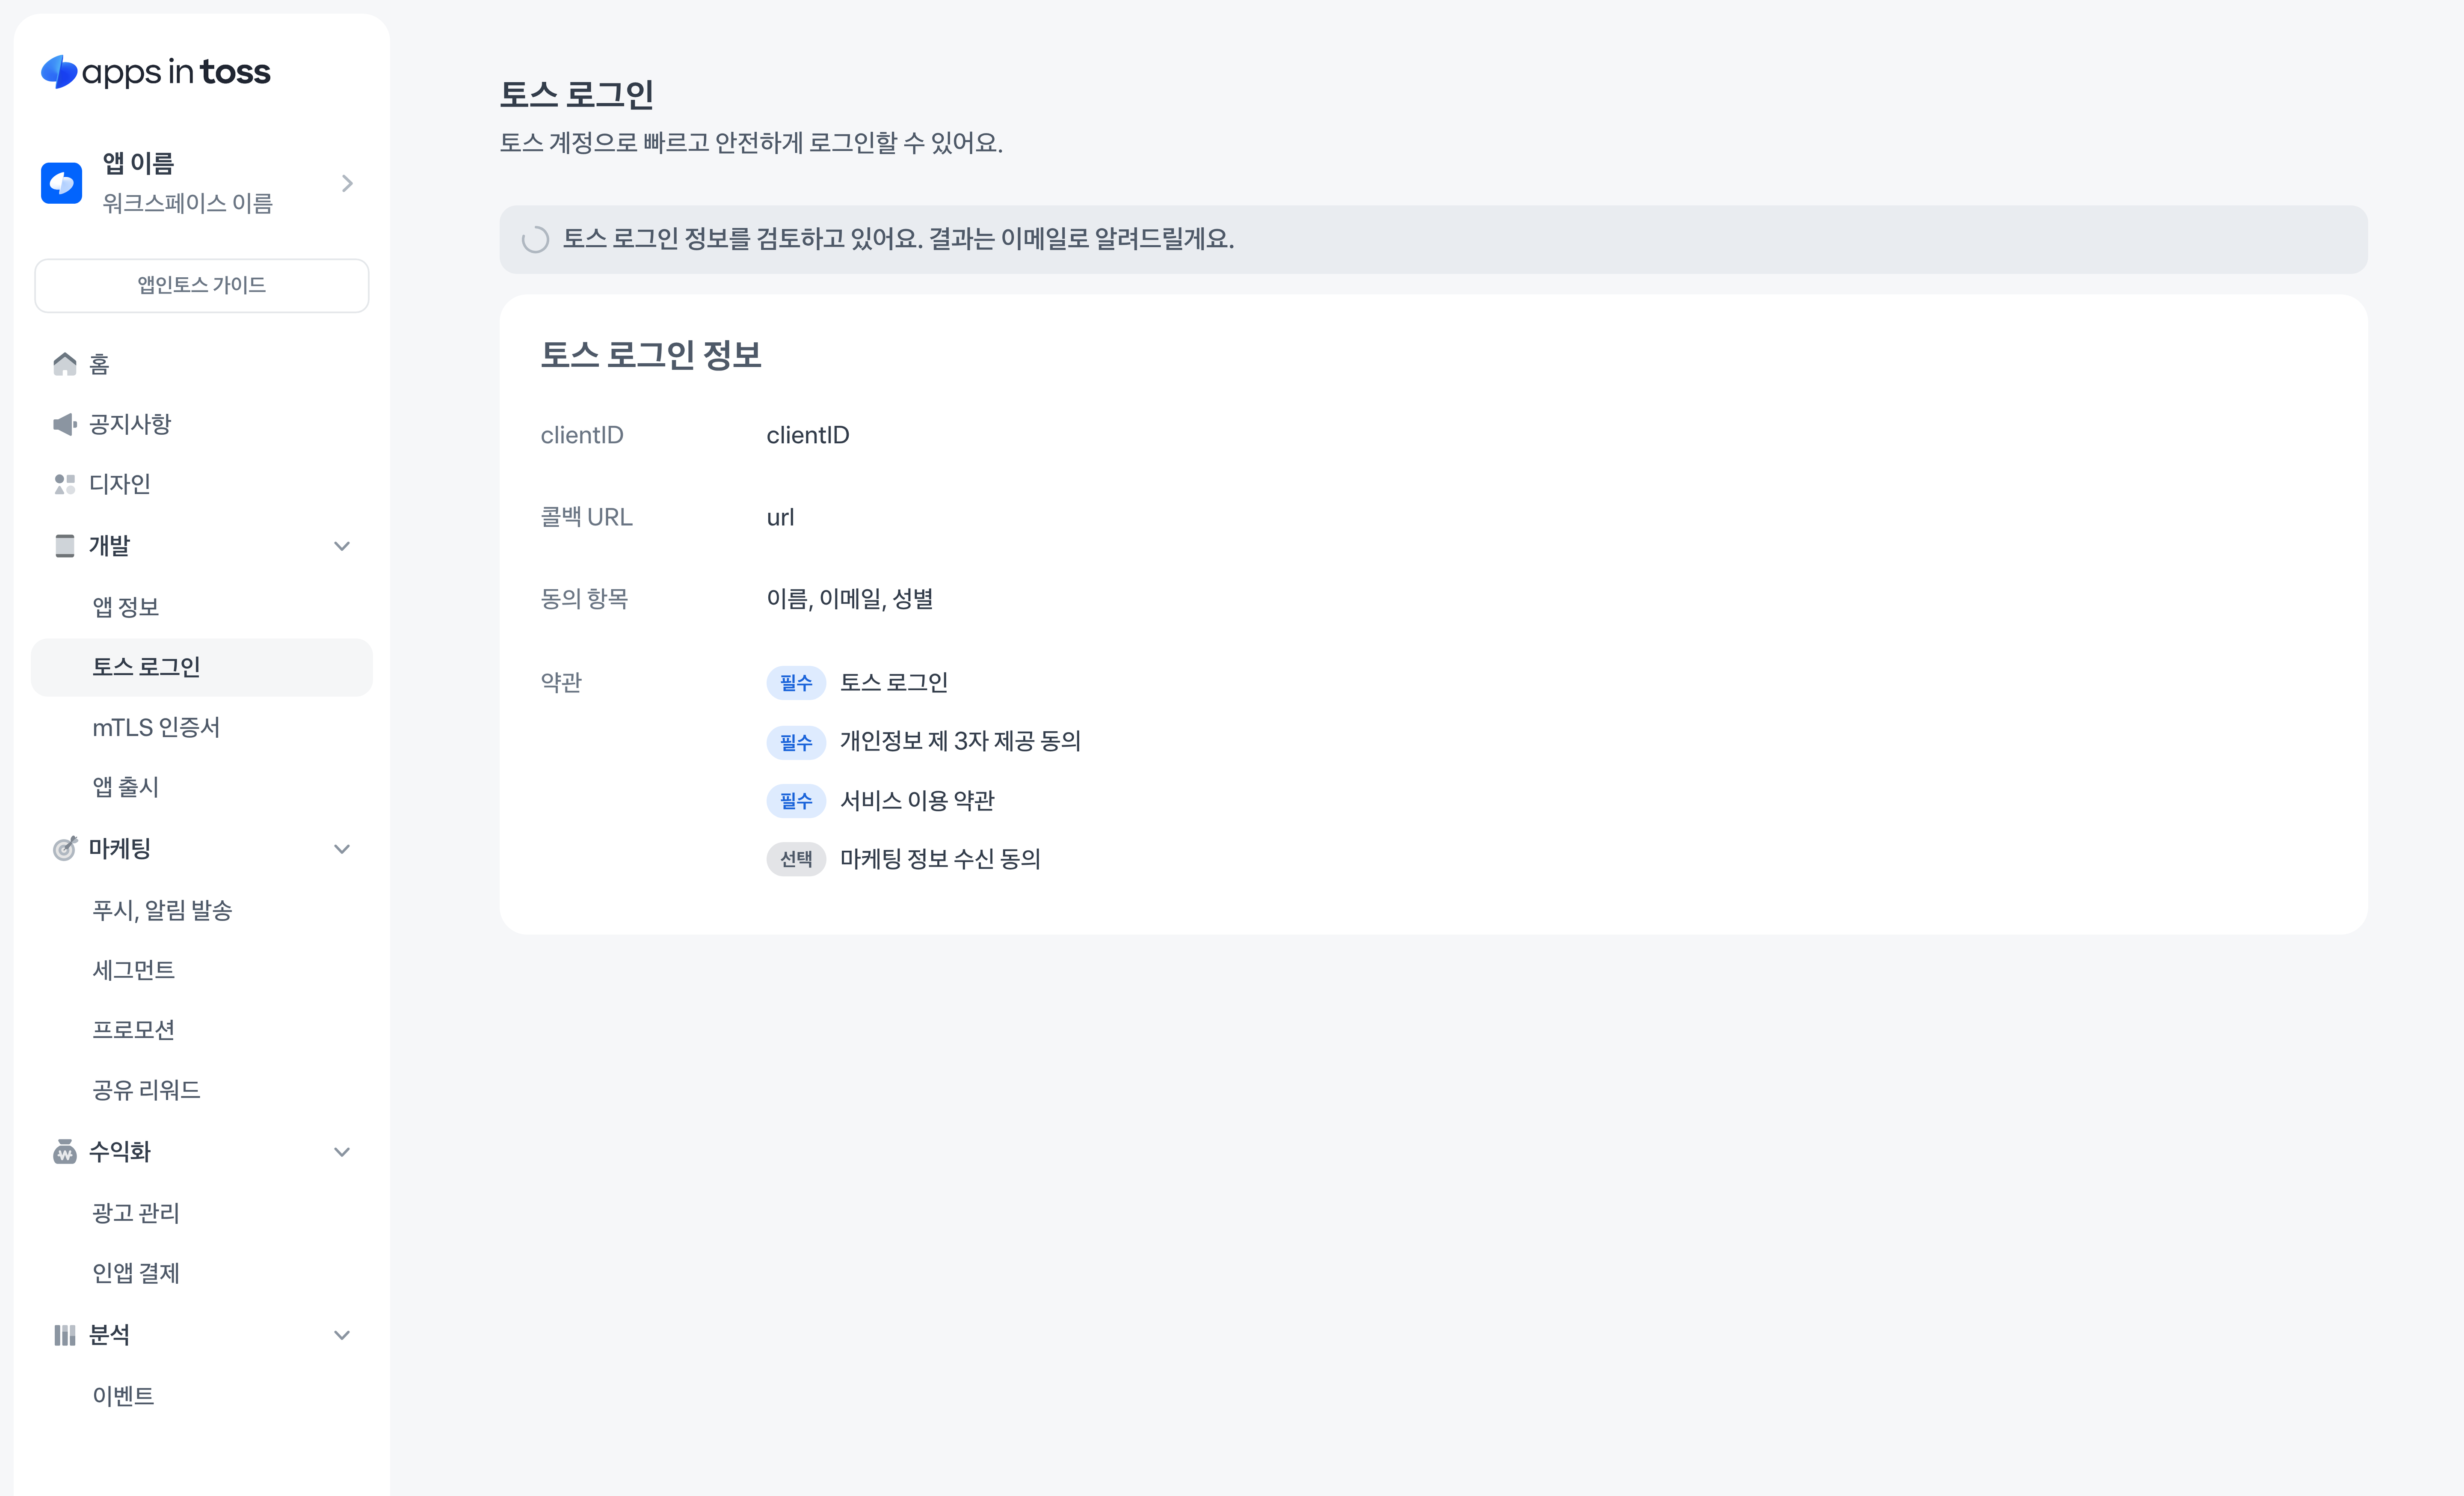
Task: Click the loading spinner in review notice
Action: 536,239
